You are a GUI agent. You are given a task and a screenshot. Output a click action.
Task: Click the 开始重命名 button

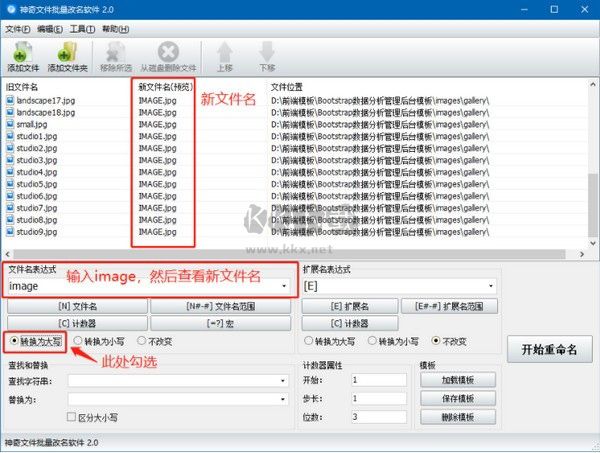coord(549,349)
